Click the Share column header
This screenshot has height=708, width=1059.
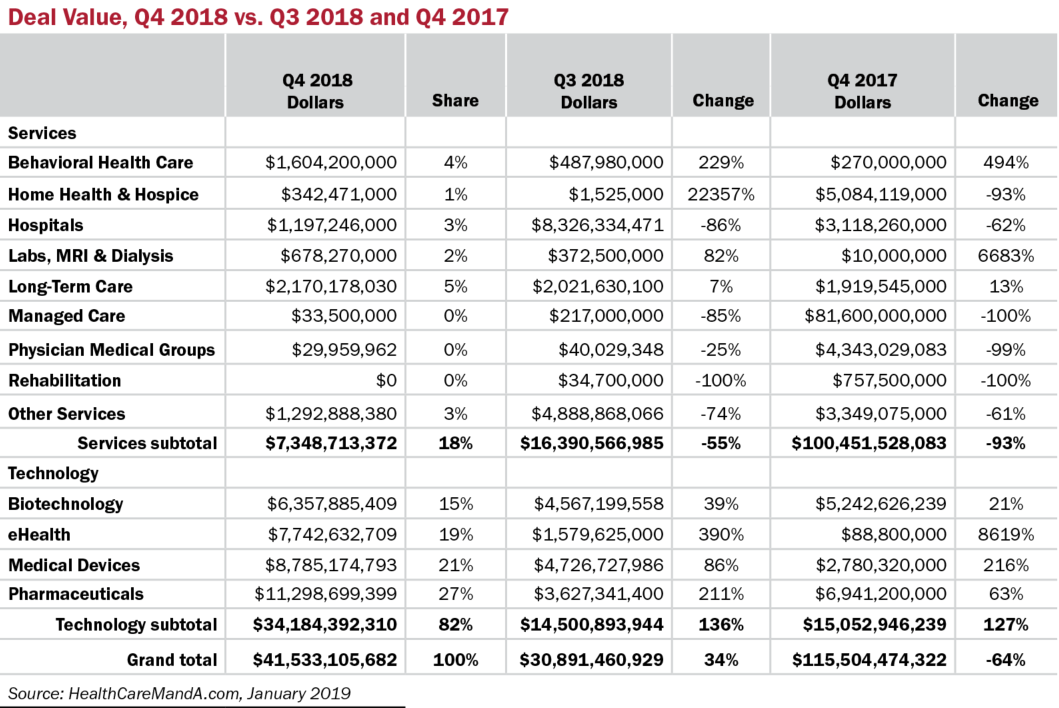455,100
